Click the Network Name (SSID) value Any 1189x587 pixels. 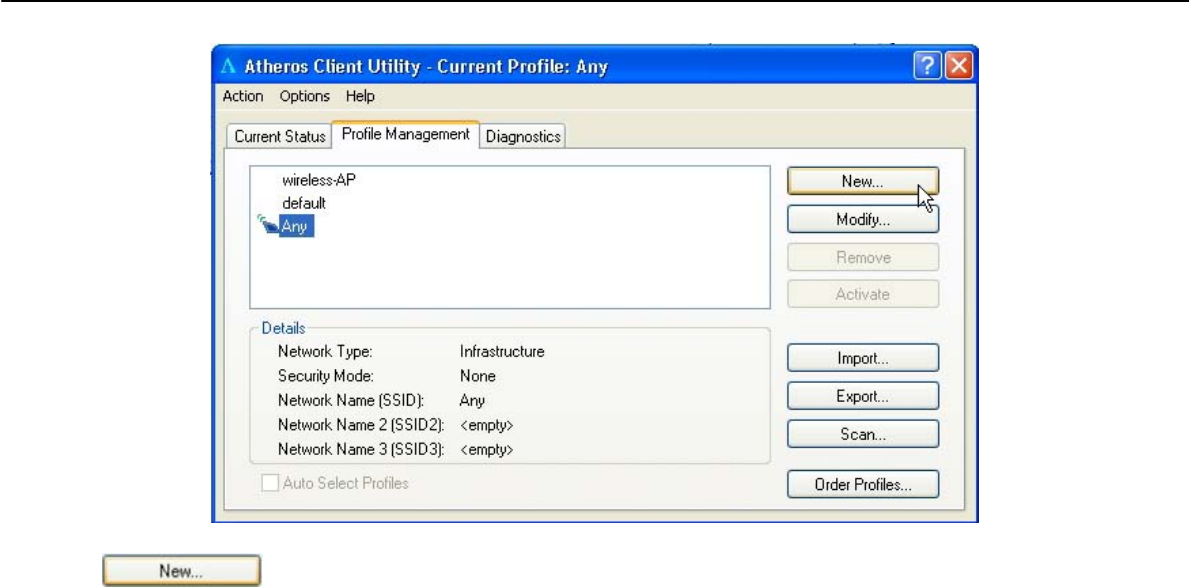point(472,400)
